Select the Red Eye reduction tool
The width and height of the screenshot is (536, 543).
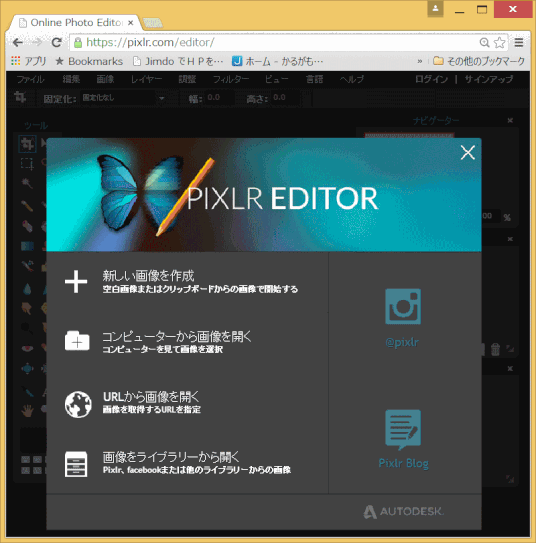(27, 348)
